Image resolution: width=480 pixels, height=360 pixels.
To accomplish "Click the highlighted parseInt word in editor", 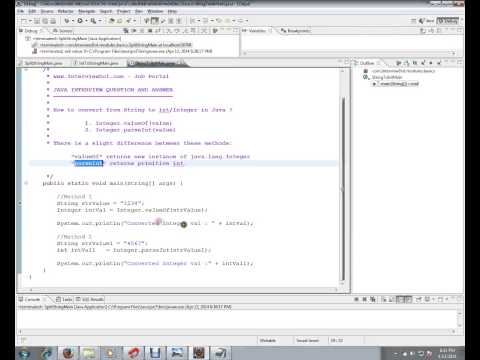I will click(89, 163).
